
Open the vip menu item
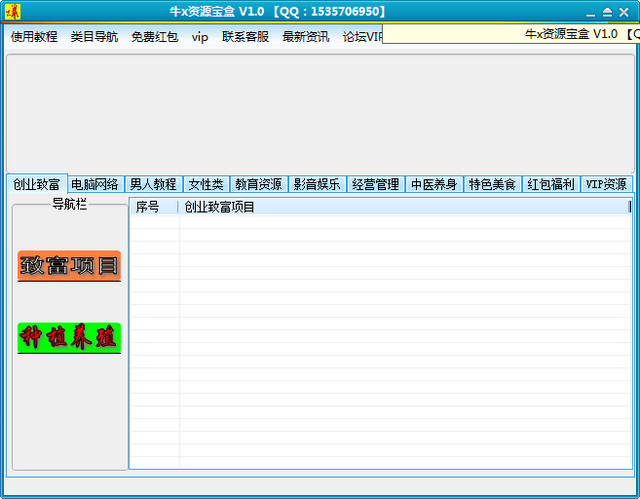[x=200, y=37]
